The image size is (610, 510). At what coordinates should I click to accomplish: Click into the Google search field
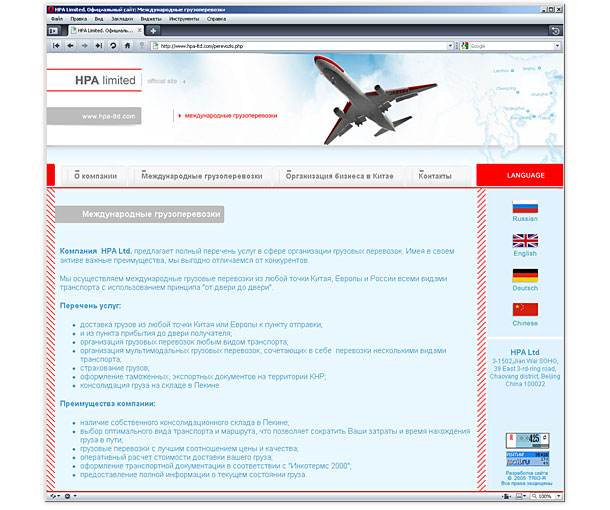[x=511, y=46]
